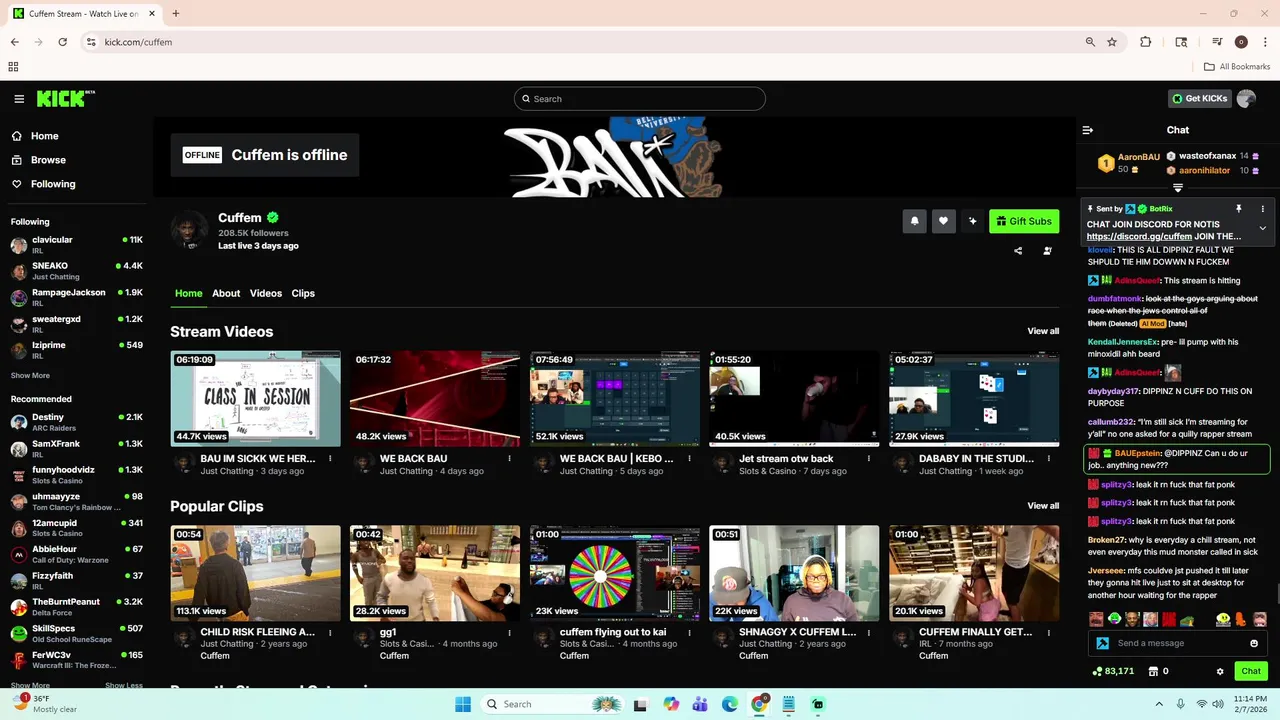The image size is (1280, 720).
Task: Open the weather widget on taskbar
Action: click(45, 704)
